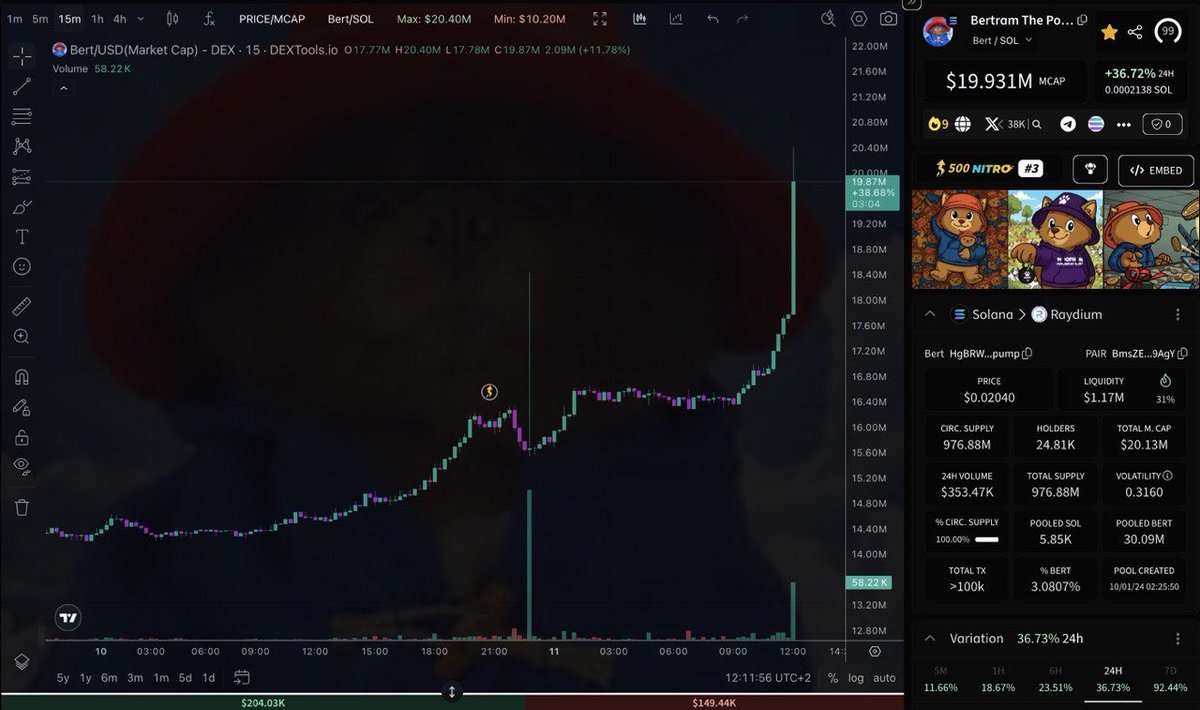Image resolution: width=1200 pixels, height=710 pixels.
Task: Toggle magnet snapping mode
Action: [x=22, y=377]
